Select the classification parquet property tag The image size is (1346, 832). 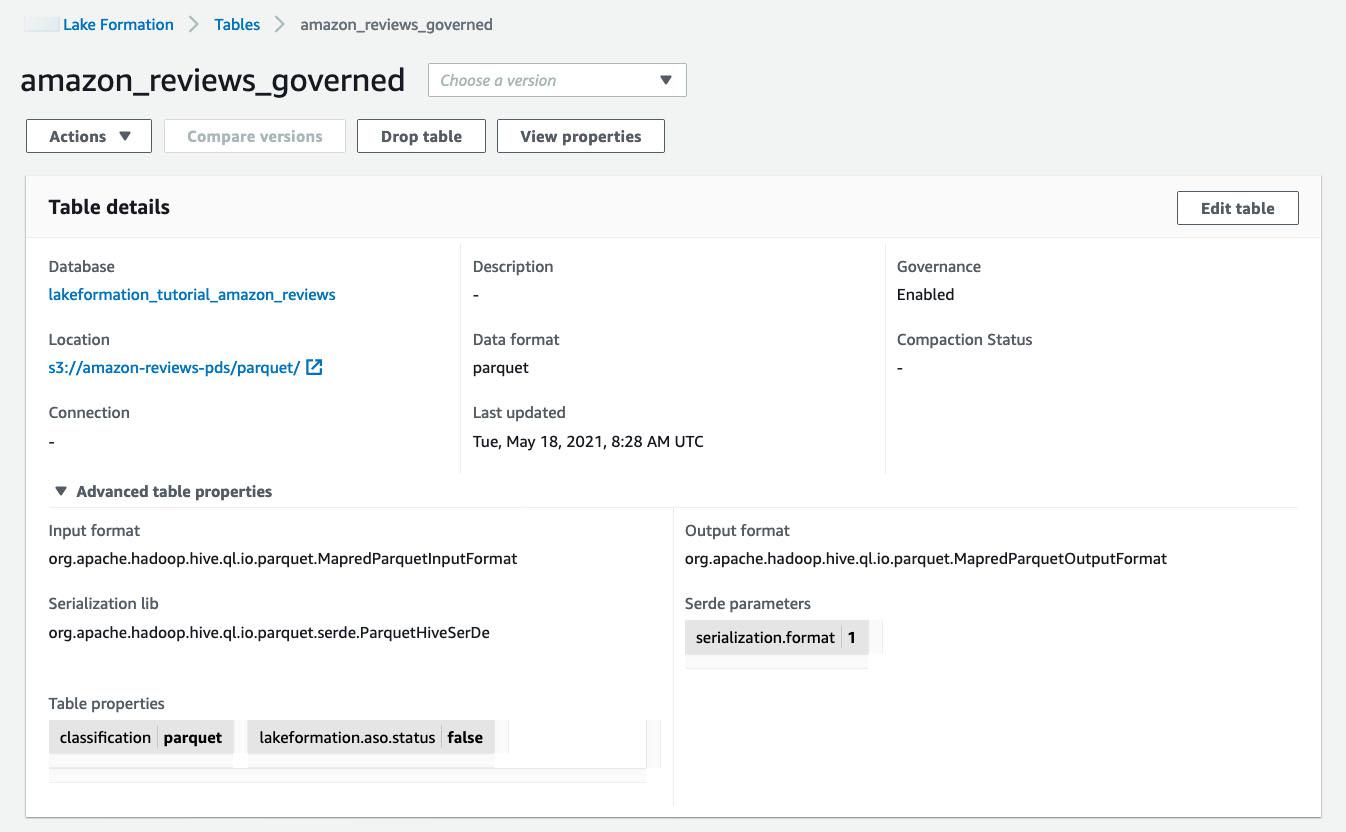tap(141, 737)
